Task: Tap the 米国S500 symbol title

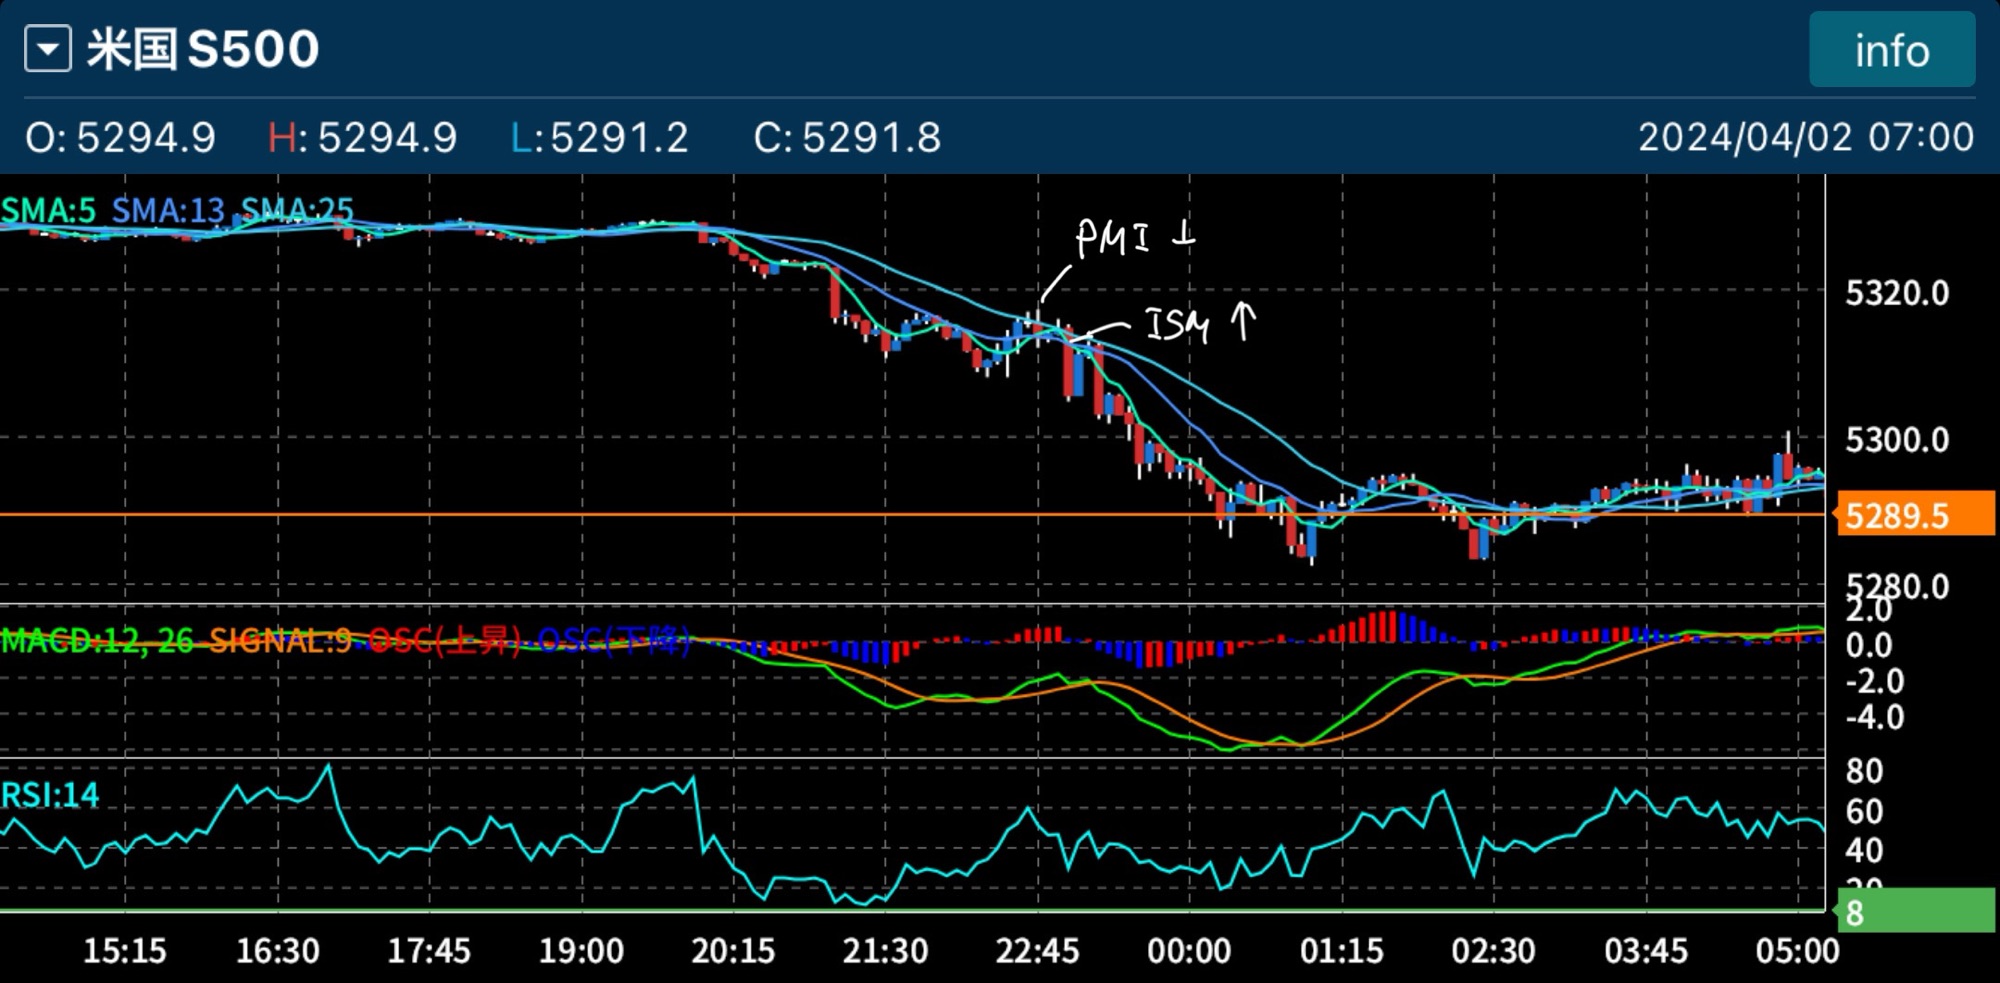Action: pos(203,49)
